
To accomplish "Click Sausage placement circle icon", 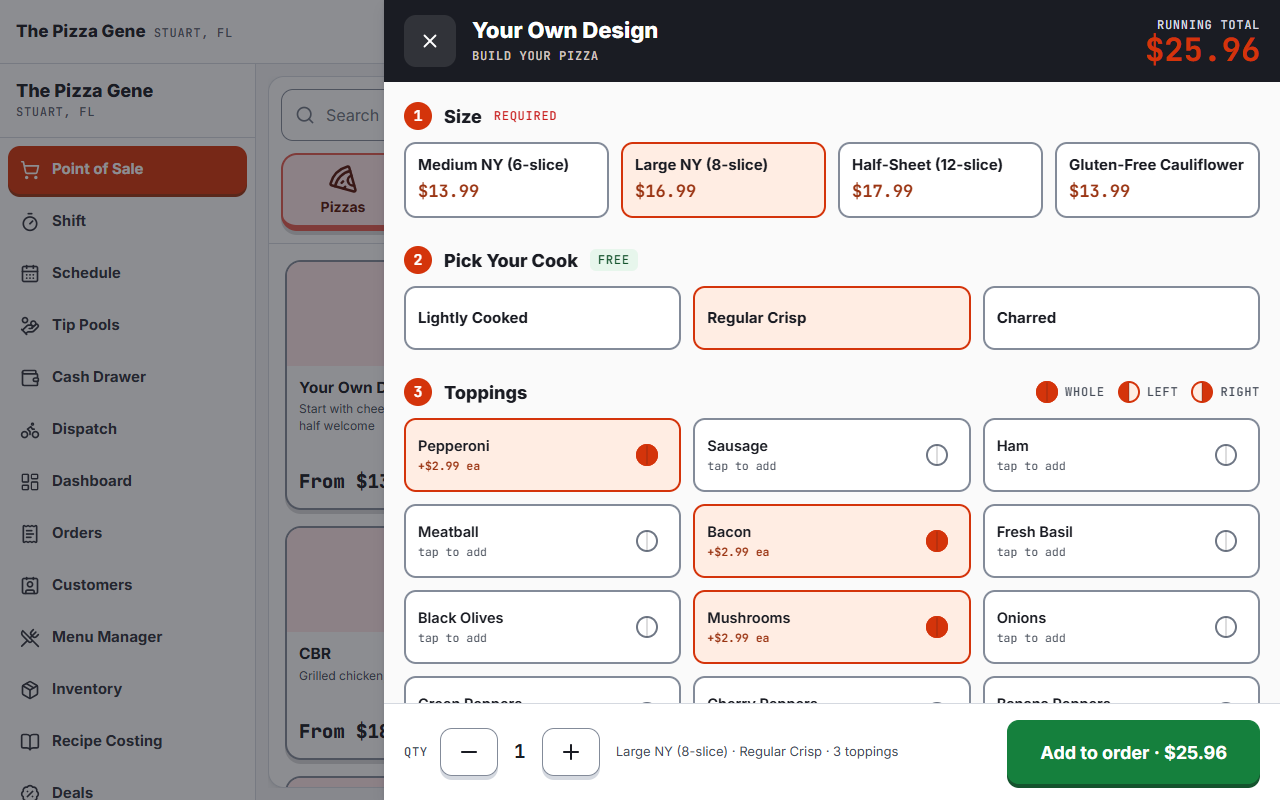I will click(x=937, y=455).
